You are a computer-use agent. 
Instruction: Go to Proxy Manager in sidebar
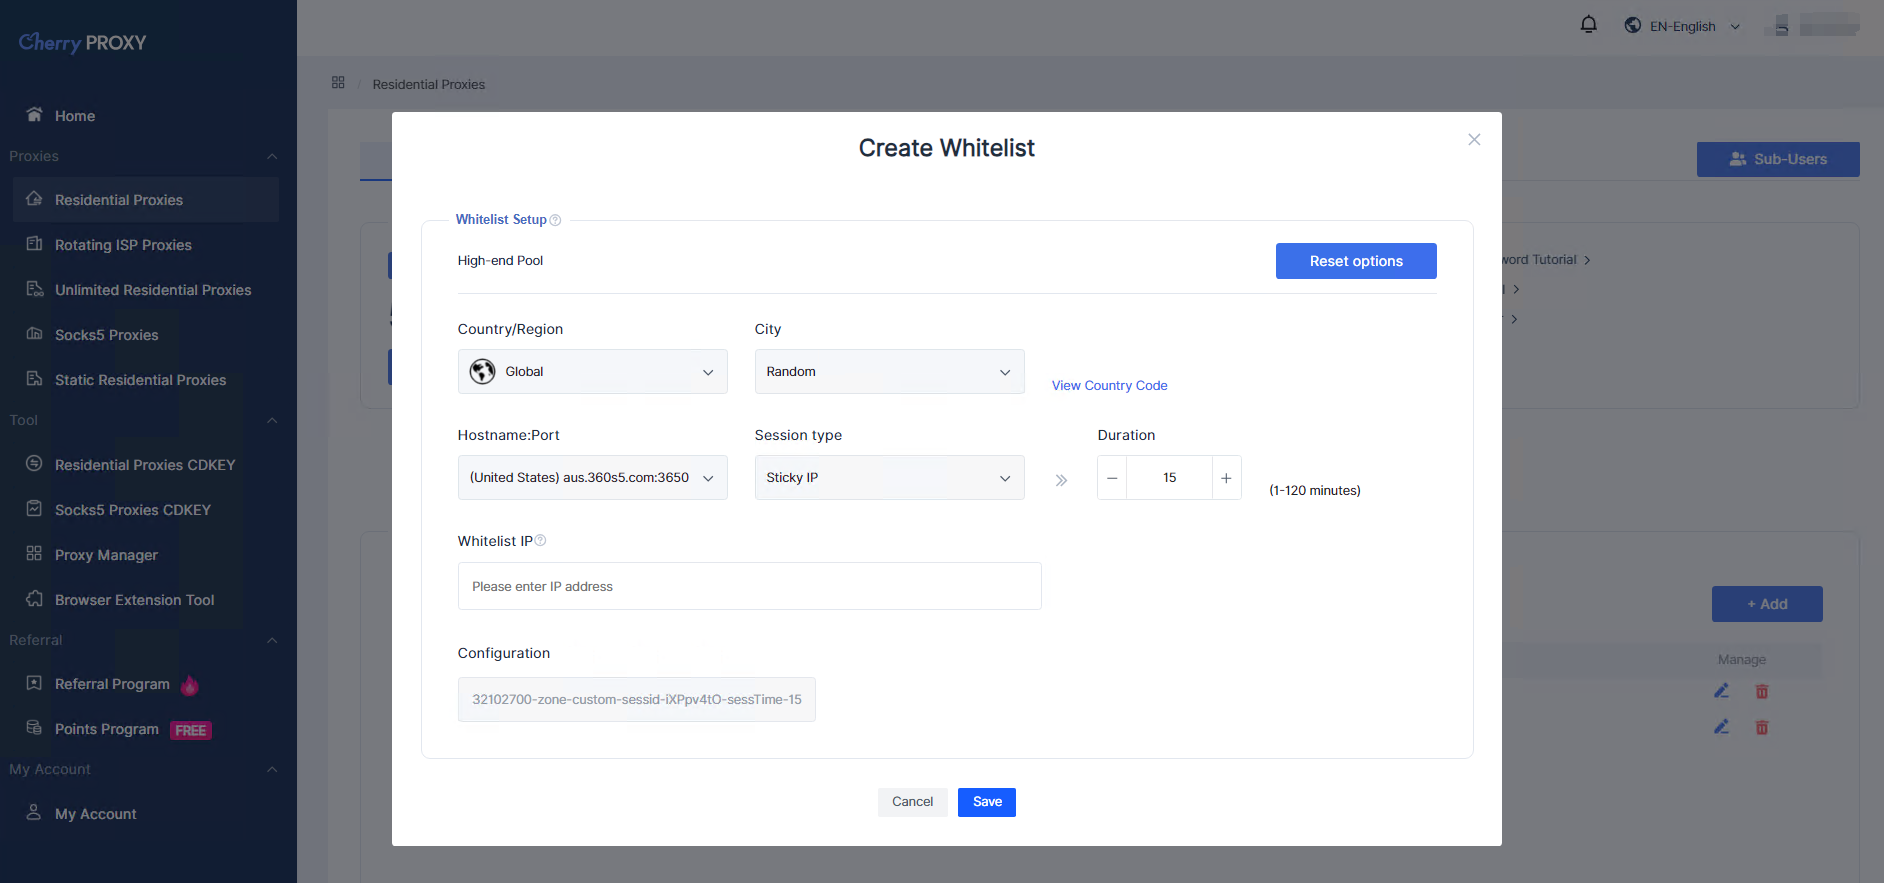[106, 555]
